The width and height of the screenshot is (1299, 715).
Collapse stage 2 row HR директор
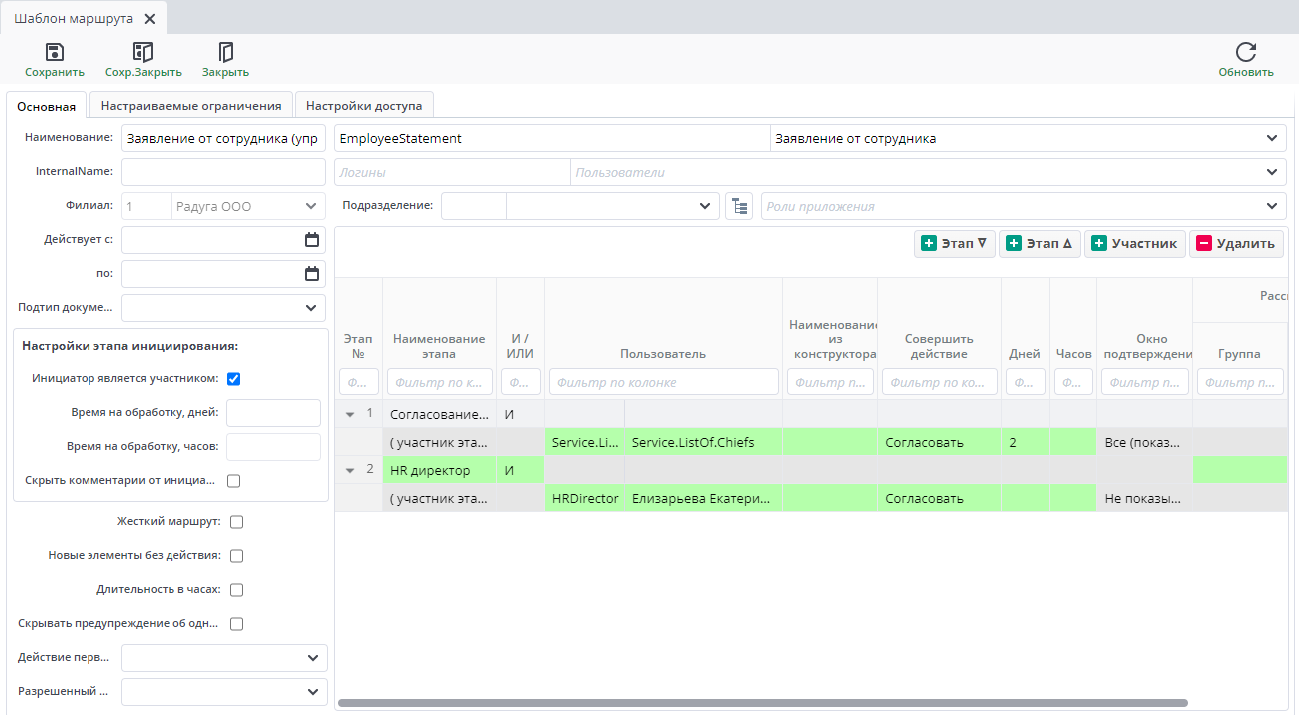coord(350,470)
